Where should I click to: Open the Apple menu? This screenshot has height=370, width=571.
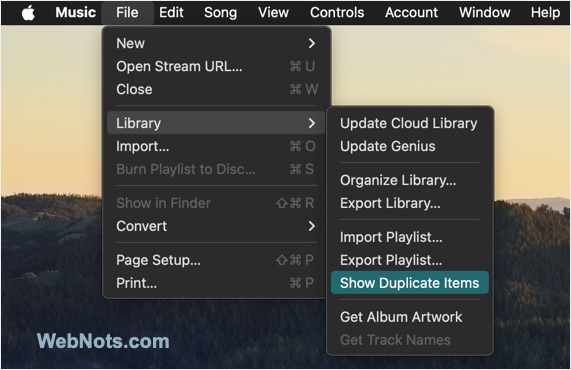28,13
